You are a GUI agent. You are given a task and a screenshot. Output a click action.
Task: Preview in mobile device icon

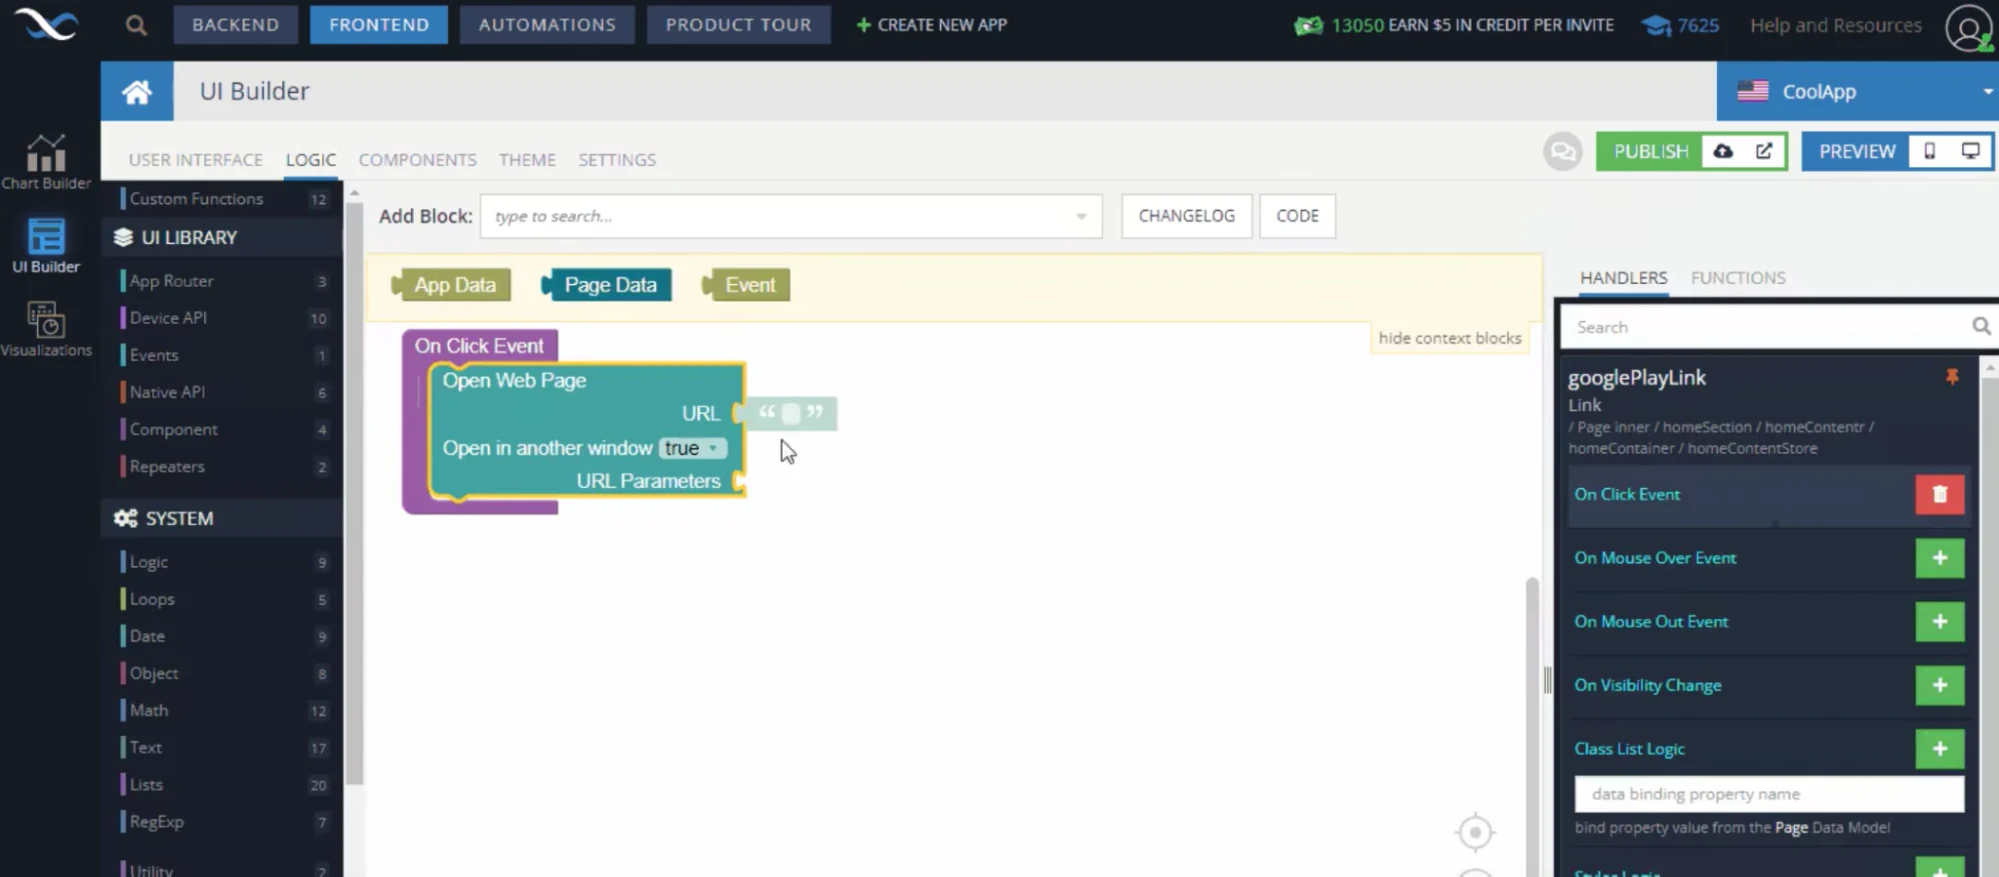tap(1930, 152)
